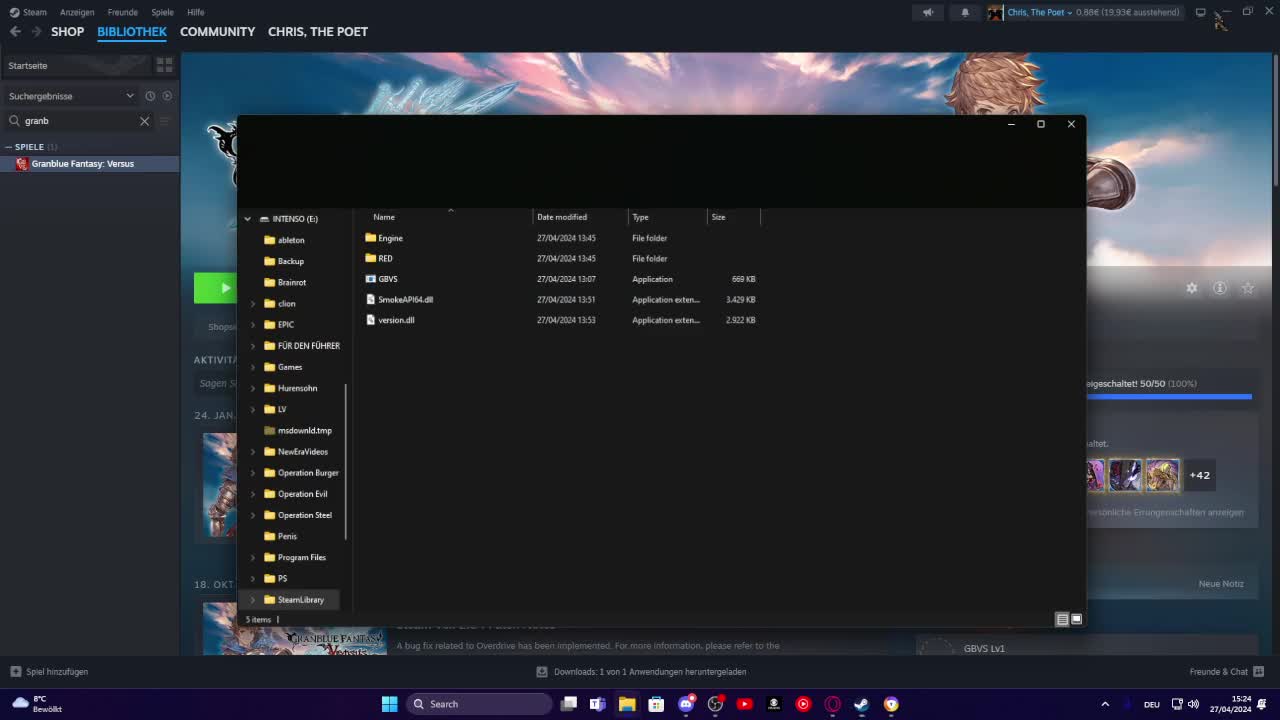1280x720 pixels.
Task: Click the Big Picture mode icon
Action: pos(1200,12)
